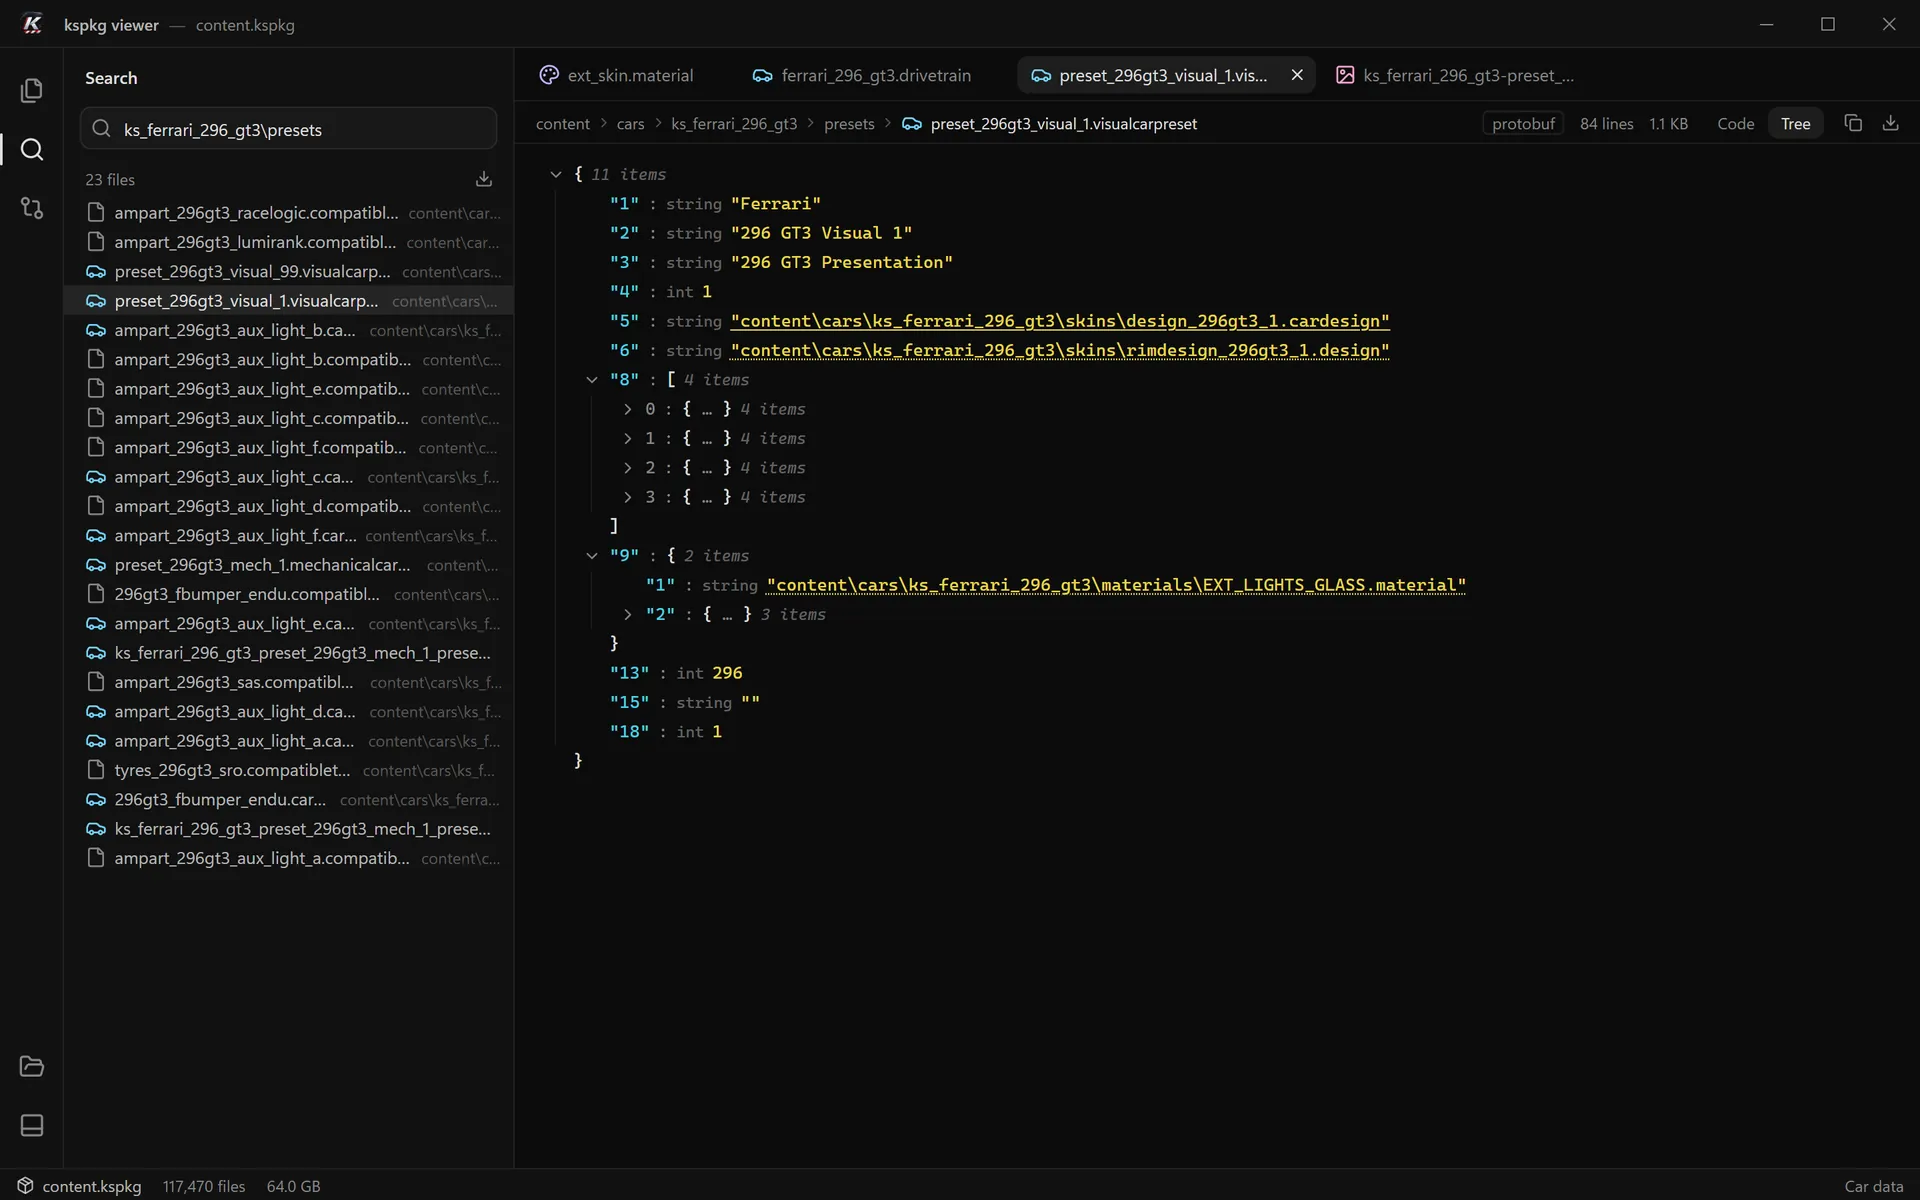
Task: Click the "296 GT3 Presentation" string value
Action: [x=841, y=262]
